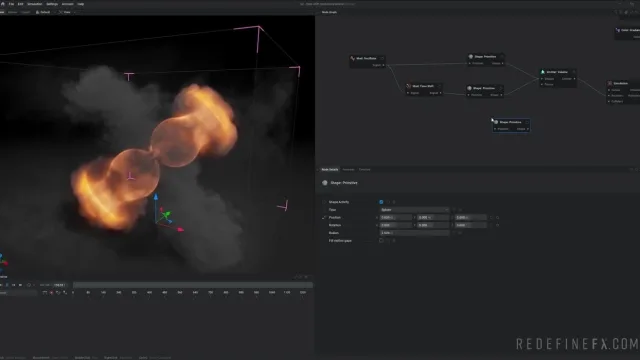Expand the View dropdown in viewport toolbar
This screenshot has height=360, width=640.
coord(65,12)
